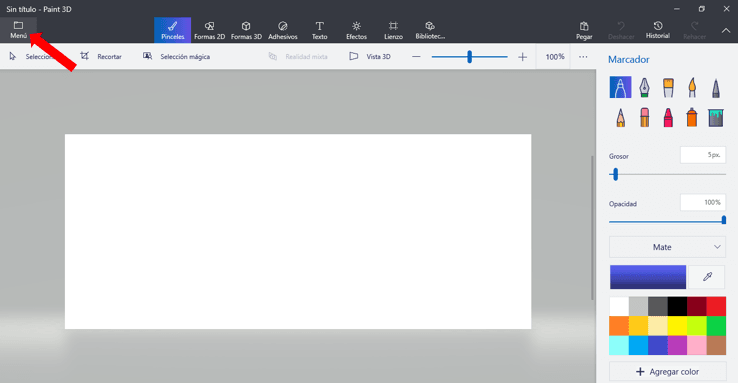This screenshot has height=383, width=738.
Task: Select the Pinceles tab
Action: [172, 30]
